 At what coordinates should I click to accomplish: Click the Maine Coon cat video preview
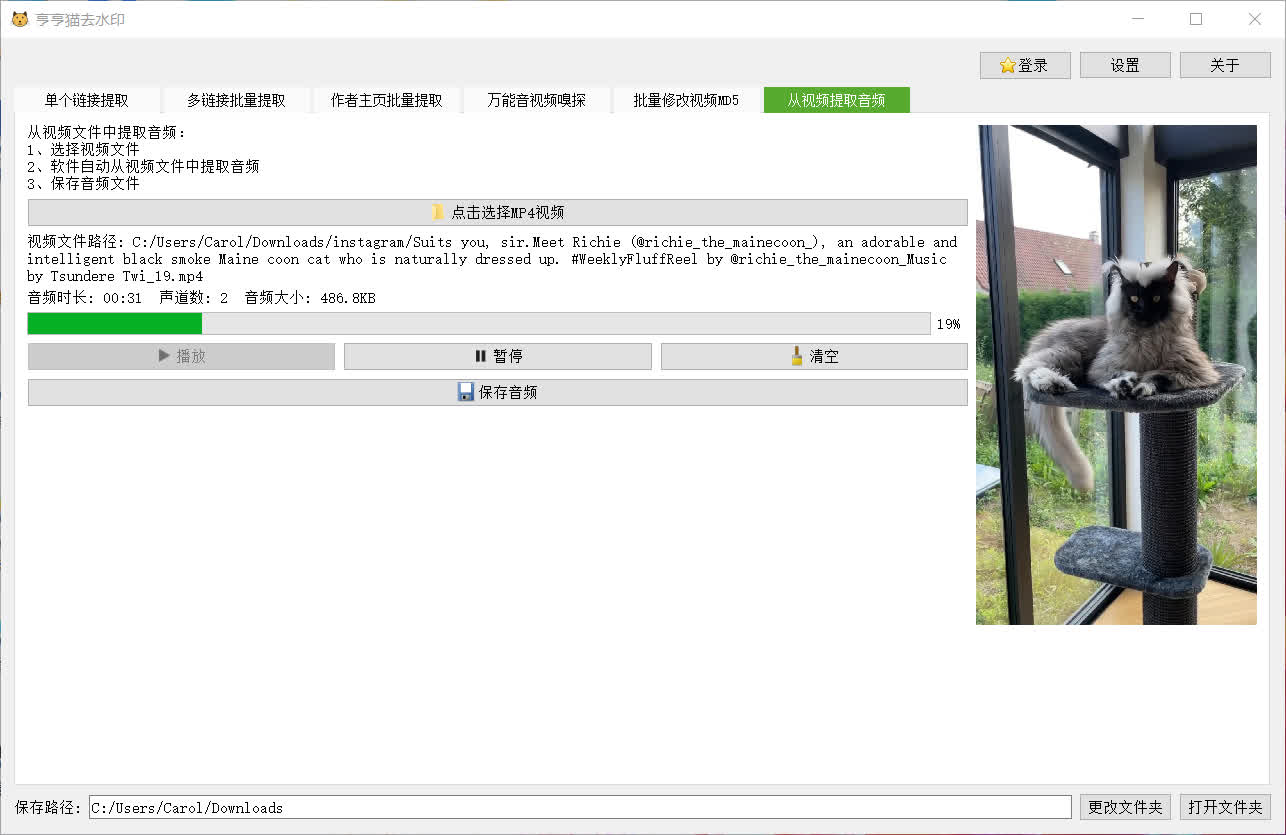point(1116,374)
